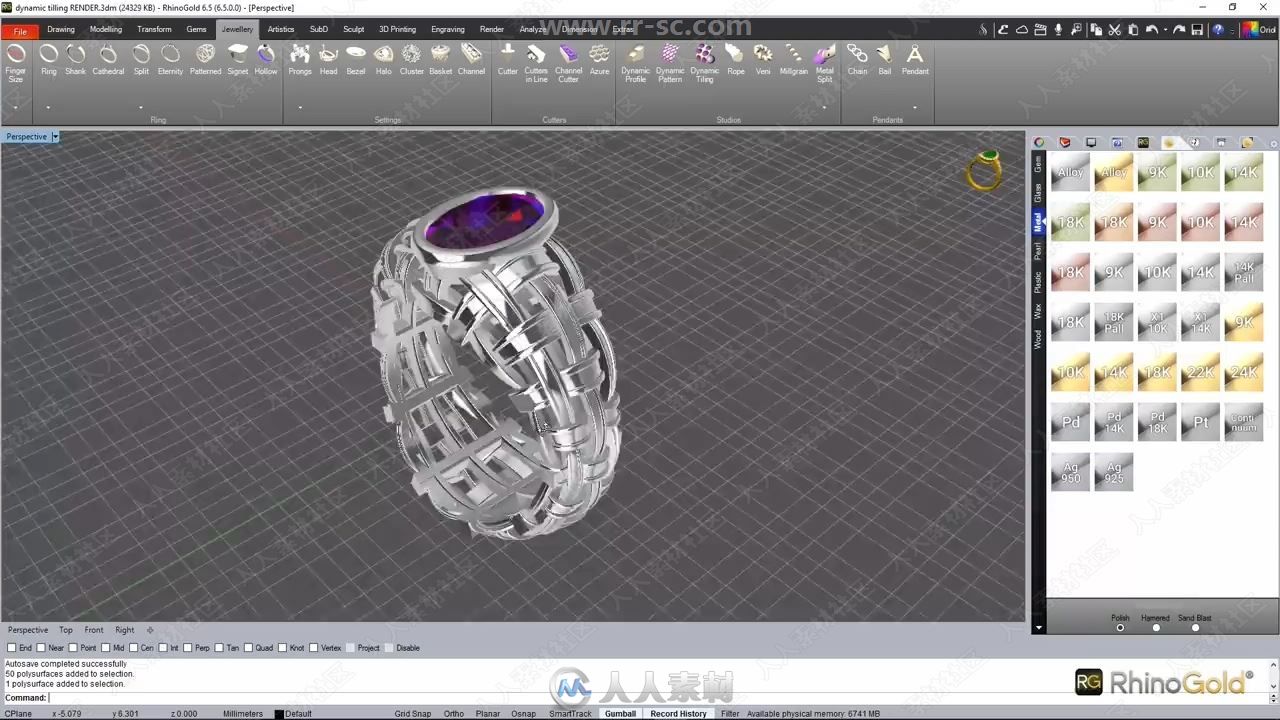Select the Signet ring tool
The width and height of the screenshot is (1280, 720).
[x=238, y=60]
